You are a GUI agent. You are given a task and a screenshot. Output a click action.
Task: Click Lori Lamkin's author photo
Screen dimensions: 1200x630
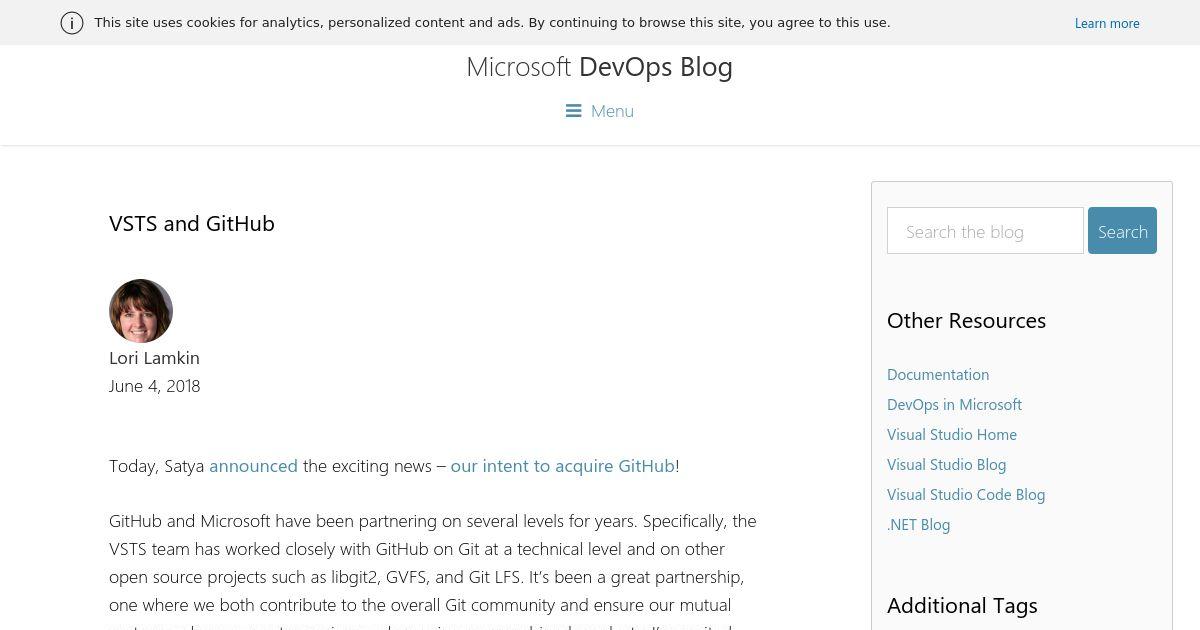point(141,311)
